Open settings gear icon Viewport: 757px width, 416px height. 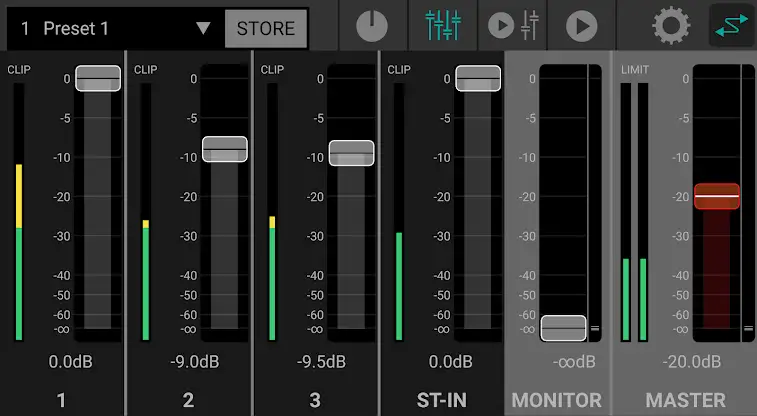[671, 26]
